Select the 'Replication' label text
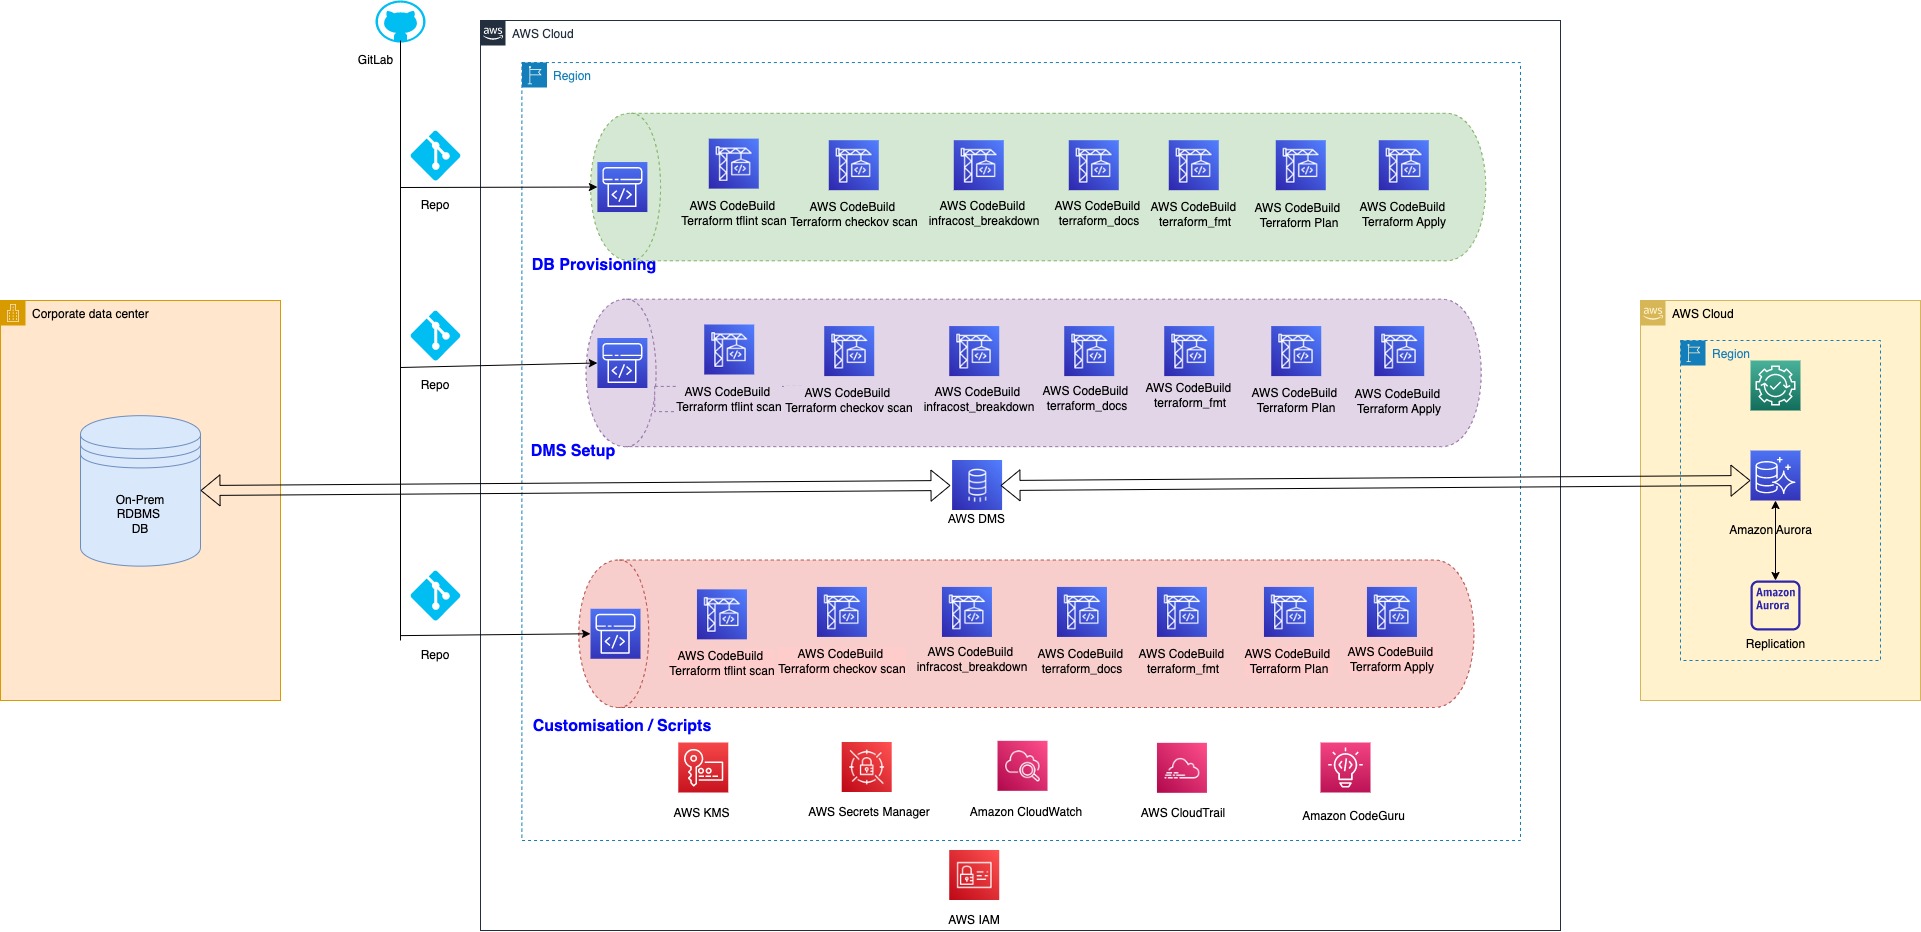Viewport: 1921px width, 932px height. point(1775,644)
